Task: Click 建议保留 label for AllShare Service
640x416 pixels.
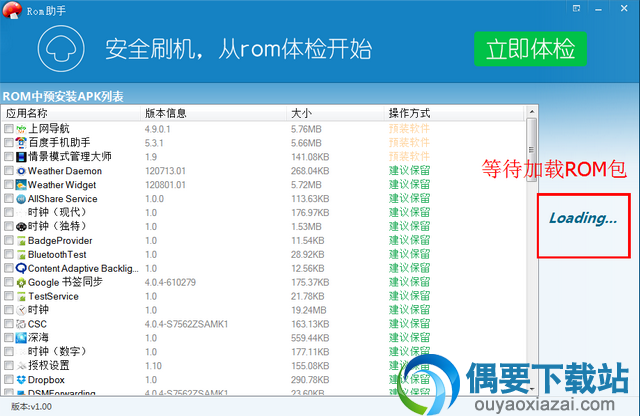Action: pos(409,198)
